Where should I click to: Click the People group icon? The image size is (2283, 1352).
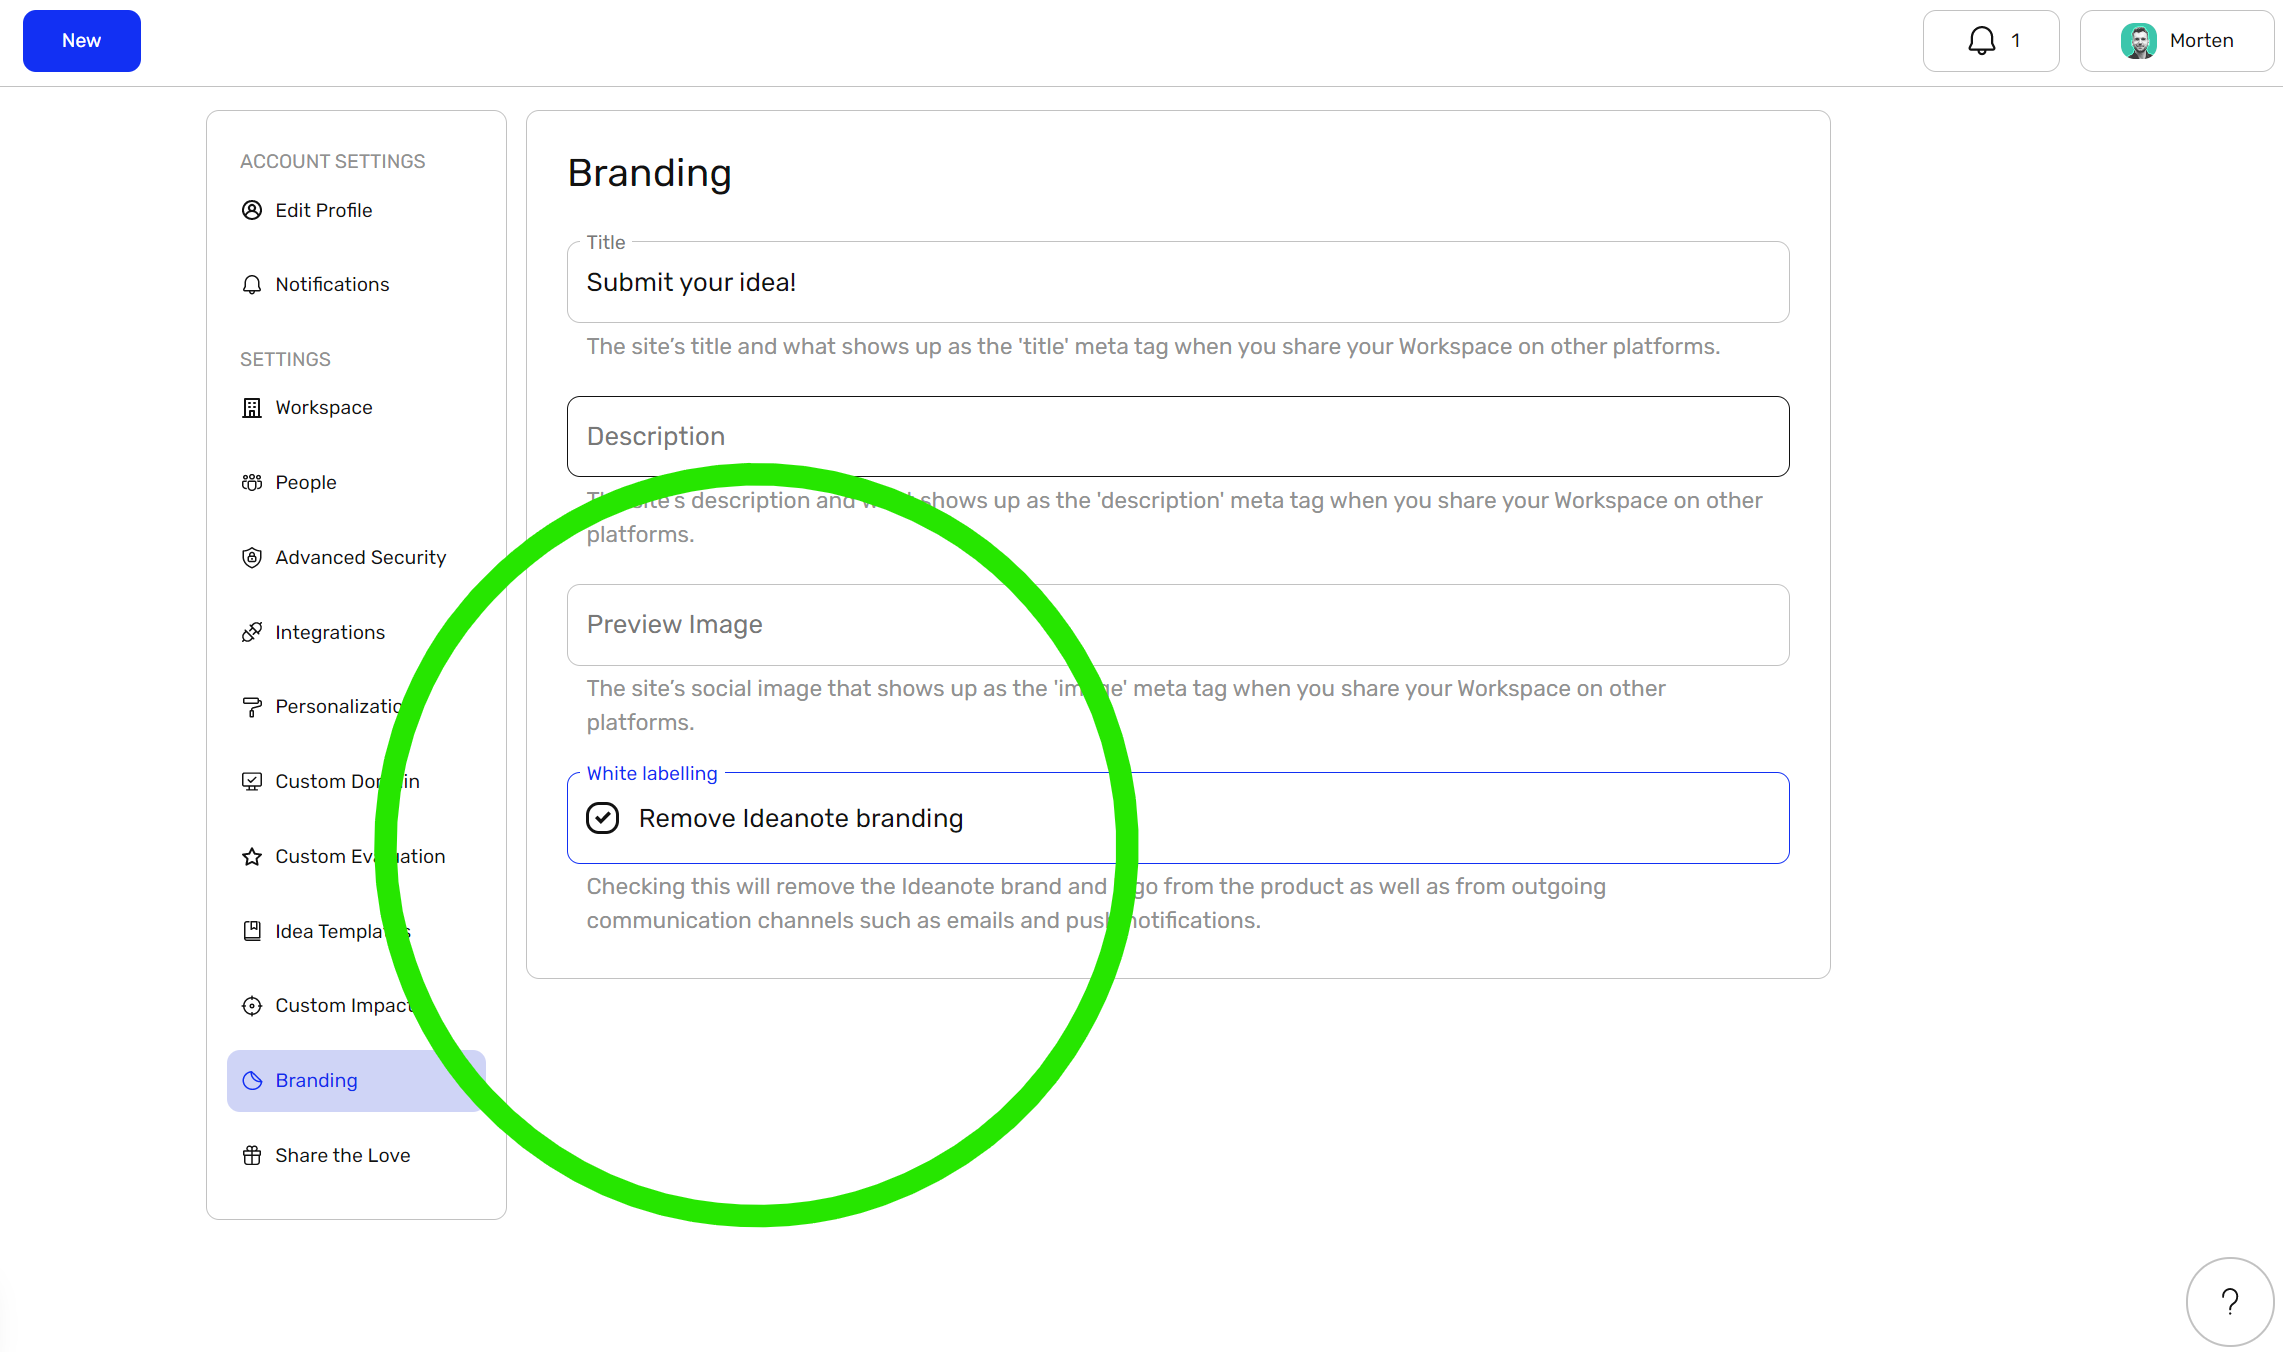click(x=252, y=483)
